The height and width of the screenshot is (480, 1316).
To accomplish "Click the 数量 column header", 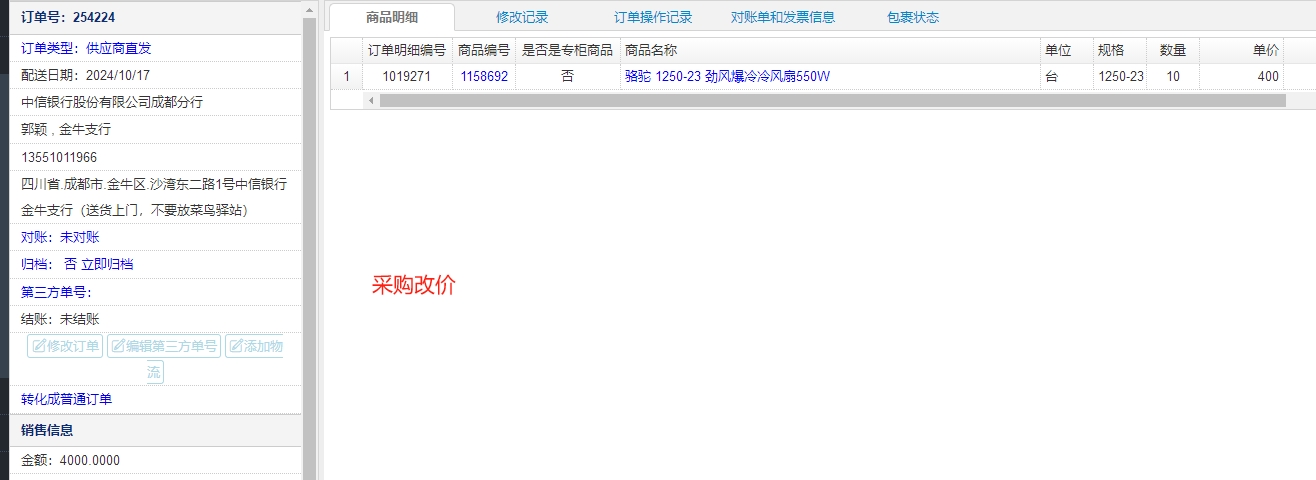I will [1174, 50].
